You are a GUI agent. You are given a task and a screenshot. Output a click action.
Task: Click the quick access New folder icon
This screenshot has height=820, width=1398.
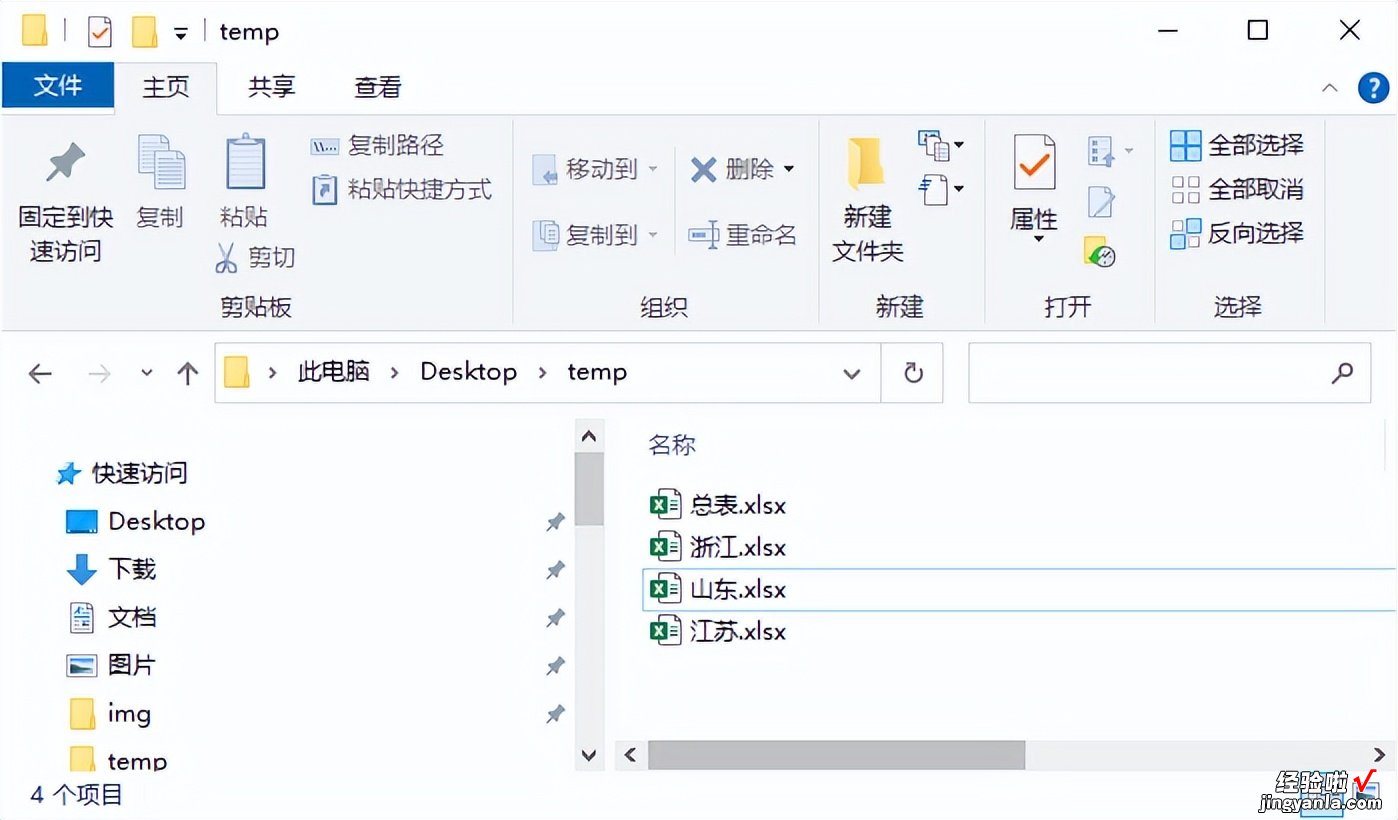tap(145, 32)
